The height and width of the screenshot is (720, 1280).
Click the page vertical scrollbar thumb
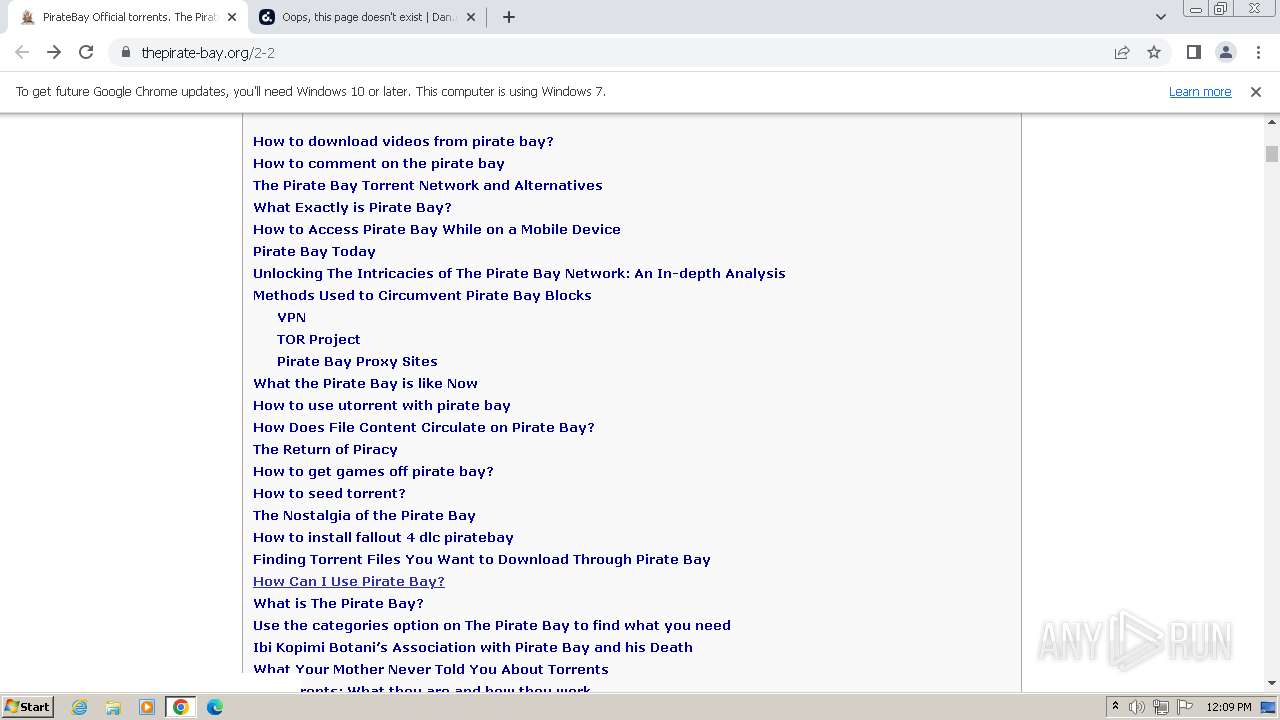[x=1272, y=154]
